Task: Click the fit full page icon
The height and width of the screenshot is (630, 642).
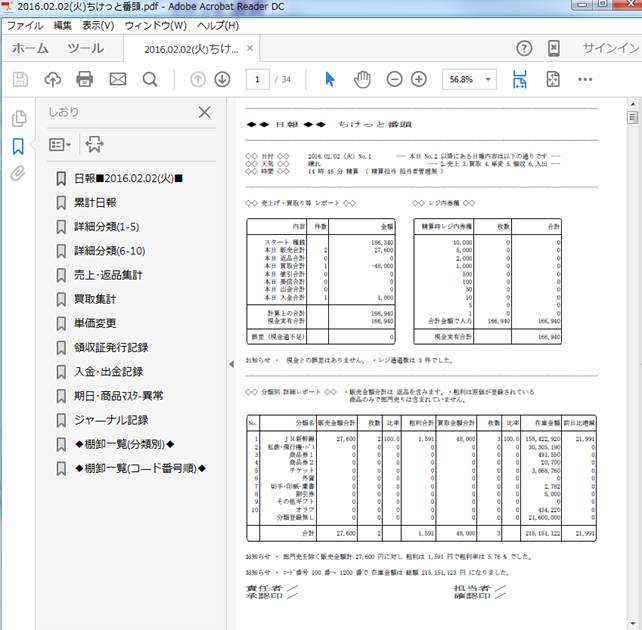Action: coord(553,79)
